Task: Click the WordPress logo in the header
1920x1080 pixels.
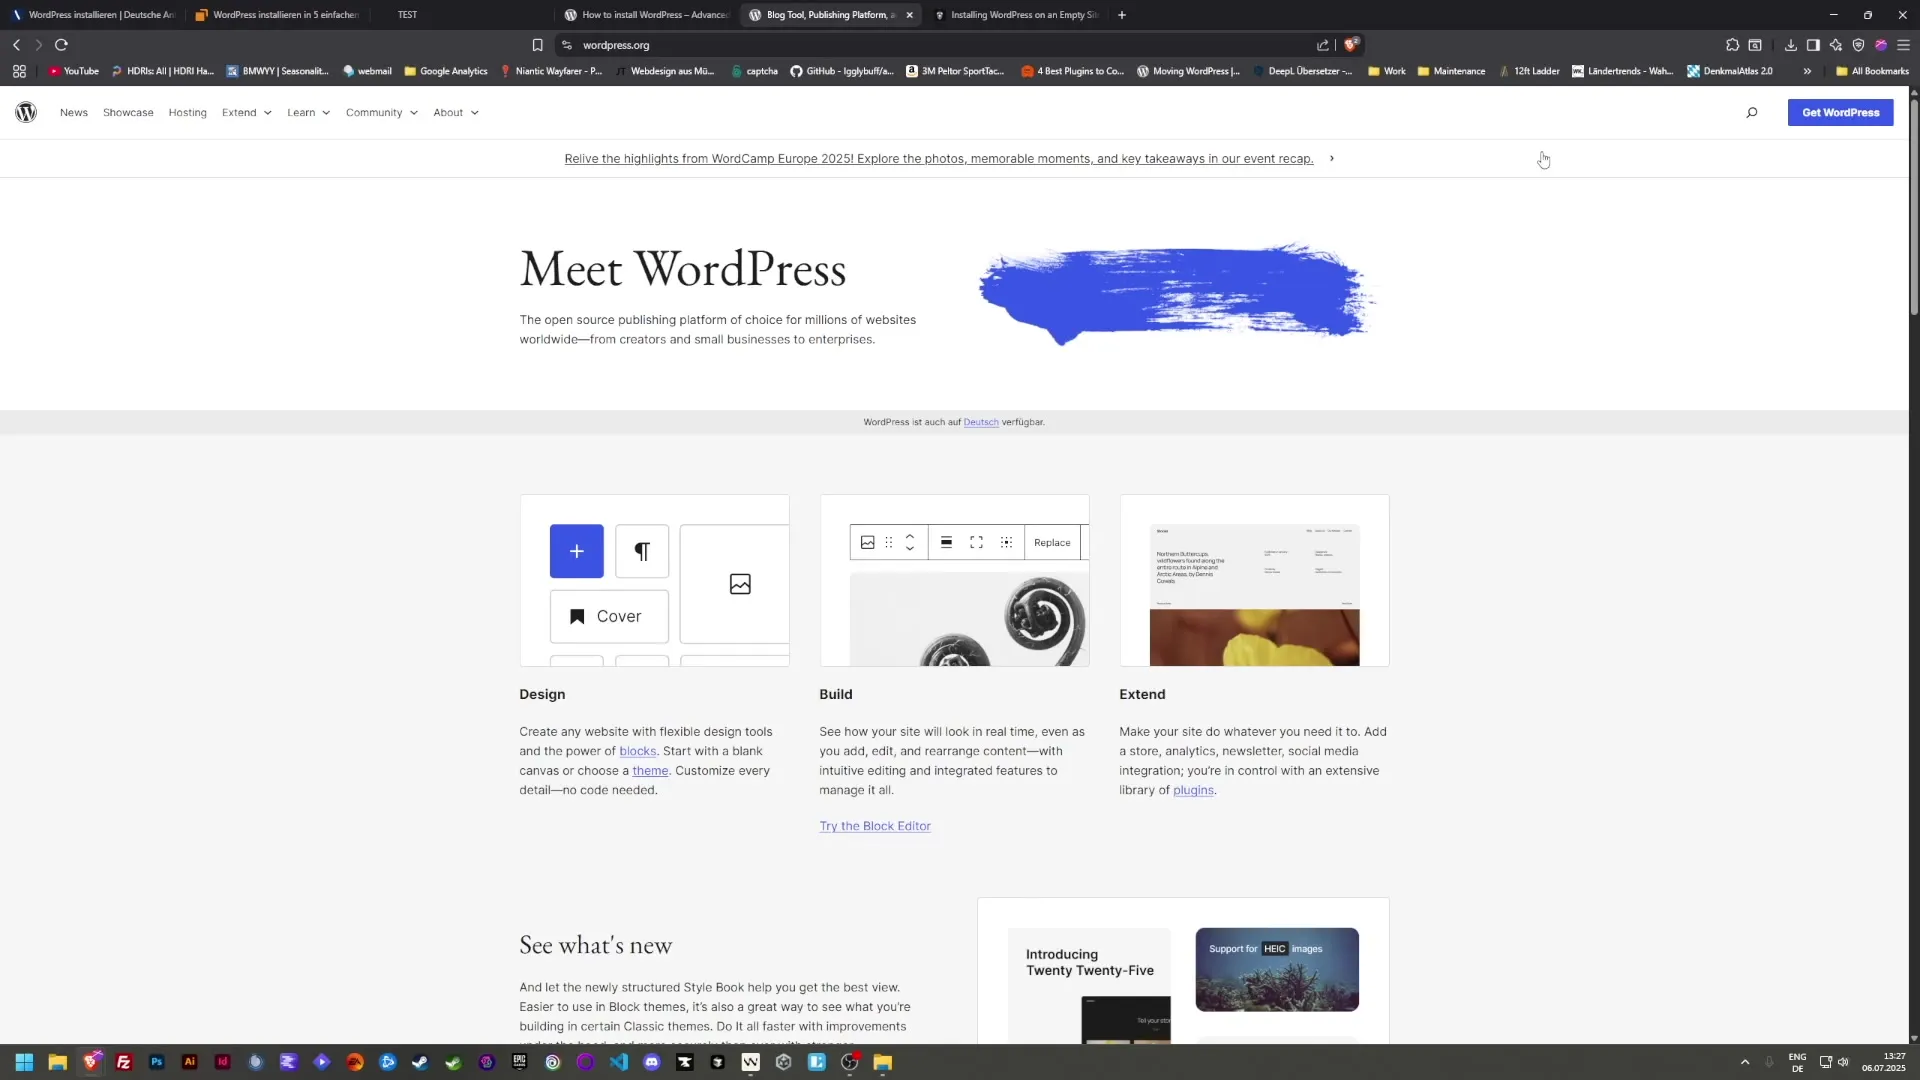Action: coord(26,112)
